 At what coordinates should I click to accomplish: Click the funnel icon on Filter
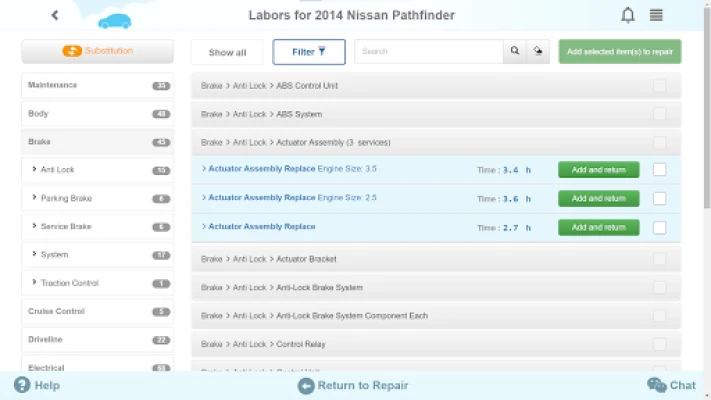pyautogui.click(x=321, y=51)
